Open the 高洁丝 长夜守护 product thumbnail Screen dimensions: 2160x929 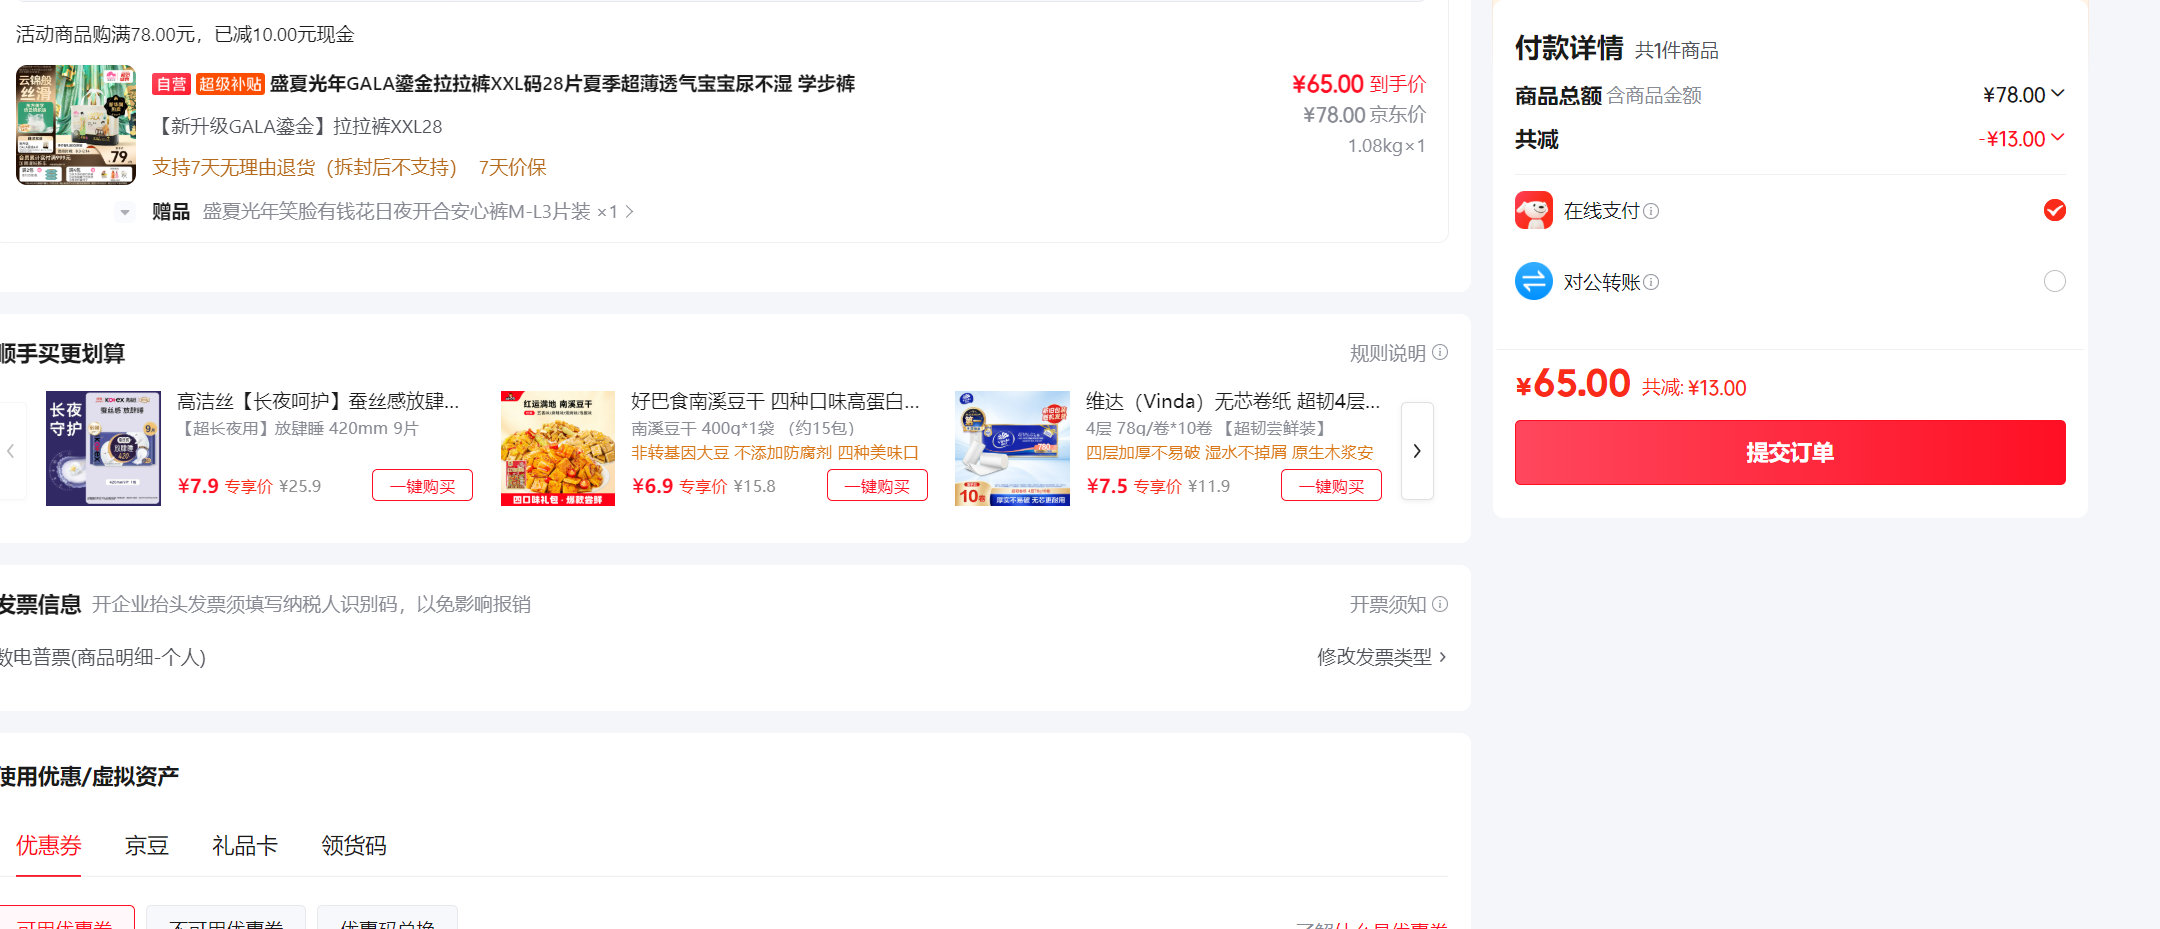pos(103,448)
